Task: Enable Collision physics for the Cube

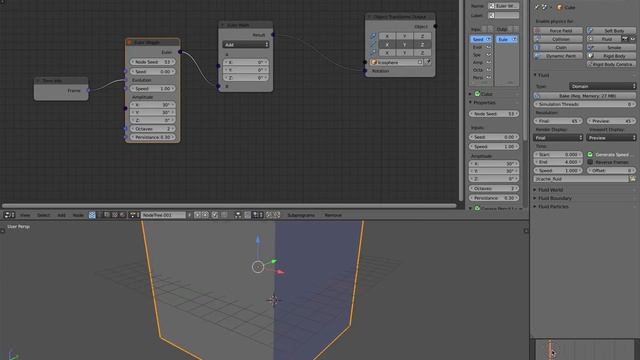Action: 558,39
